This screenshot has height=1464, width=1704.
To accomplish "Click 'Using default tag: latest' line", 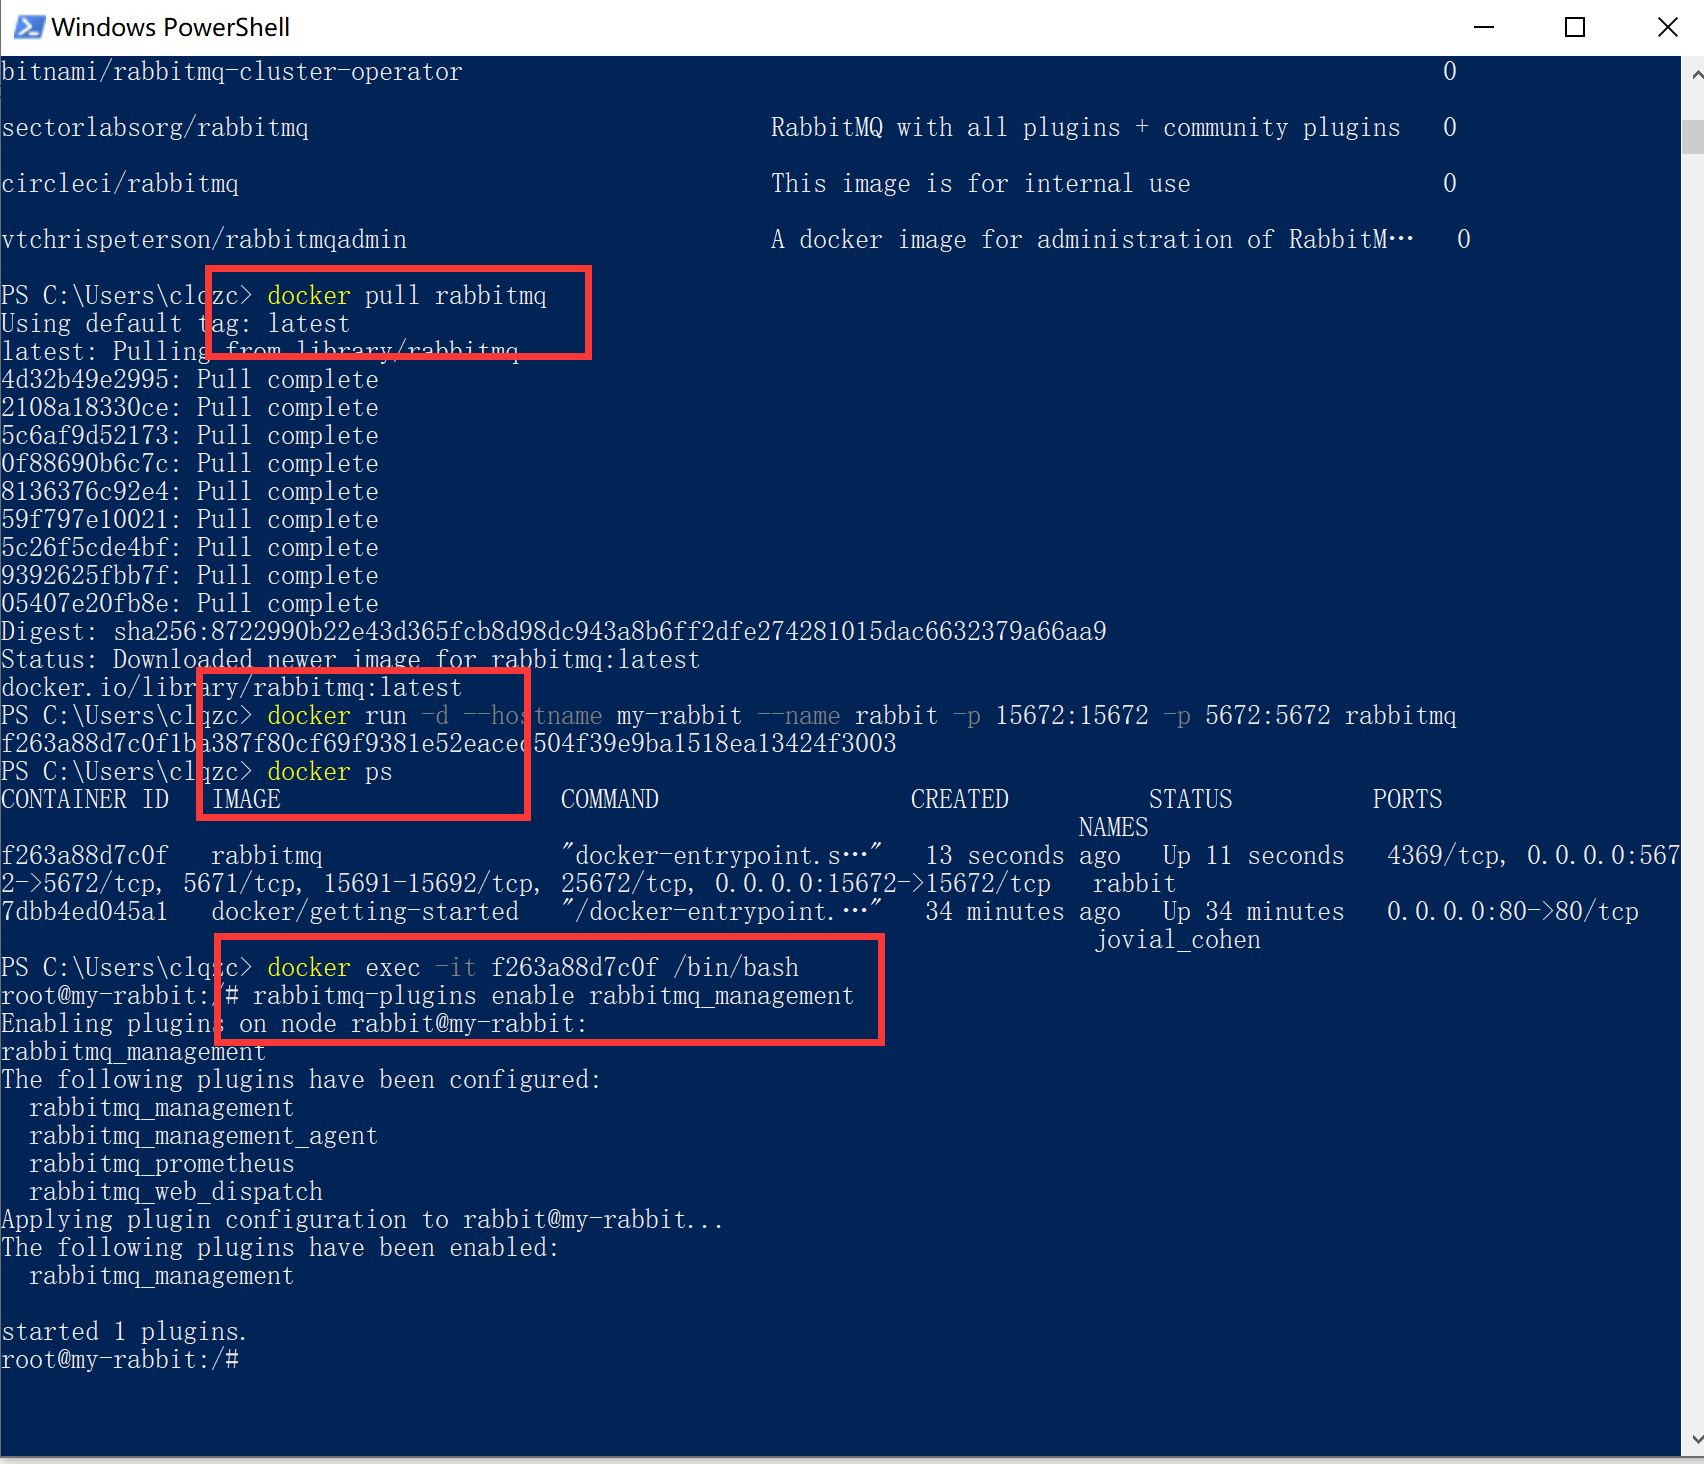I will pyautogui.click(x=176, y=324).
